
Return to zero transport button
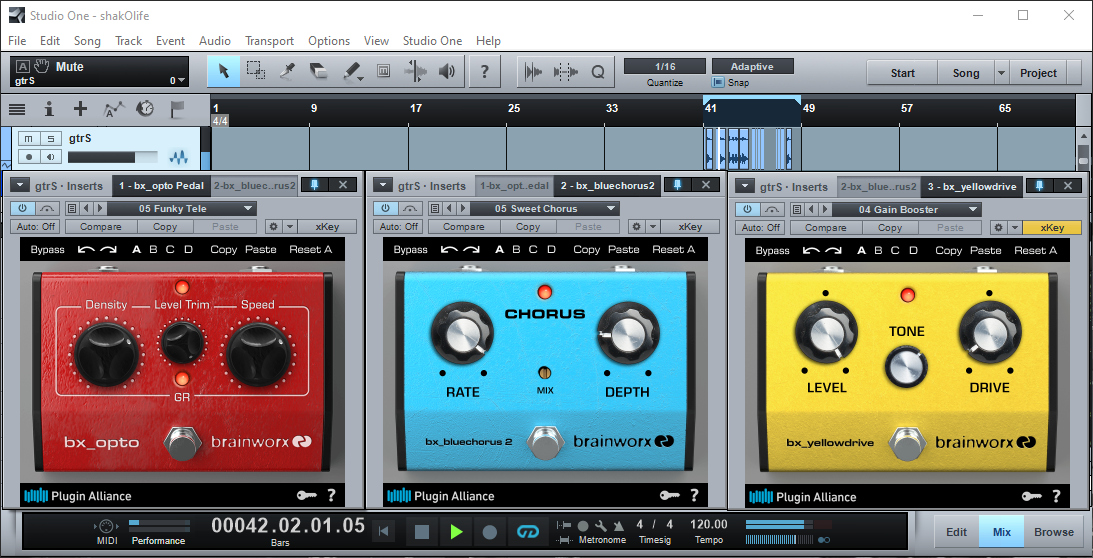pyautogui.click(x=383, y=532)
